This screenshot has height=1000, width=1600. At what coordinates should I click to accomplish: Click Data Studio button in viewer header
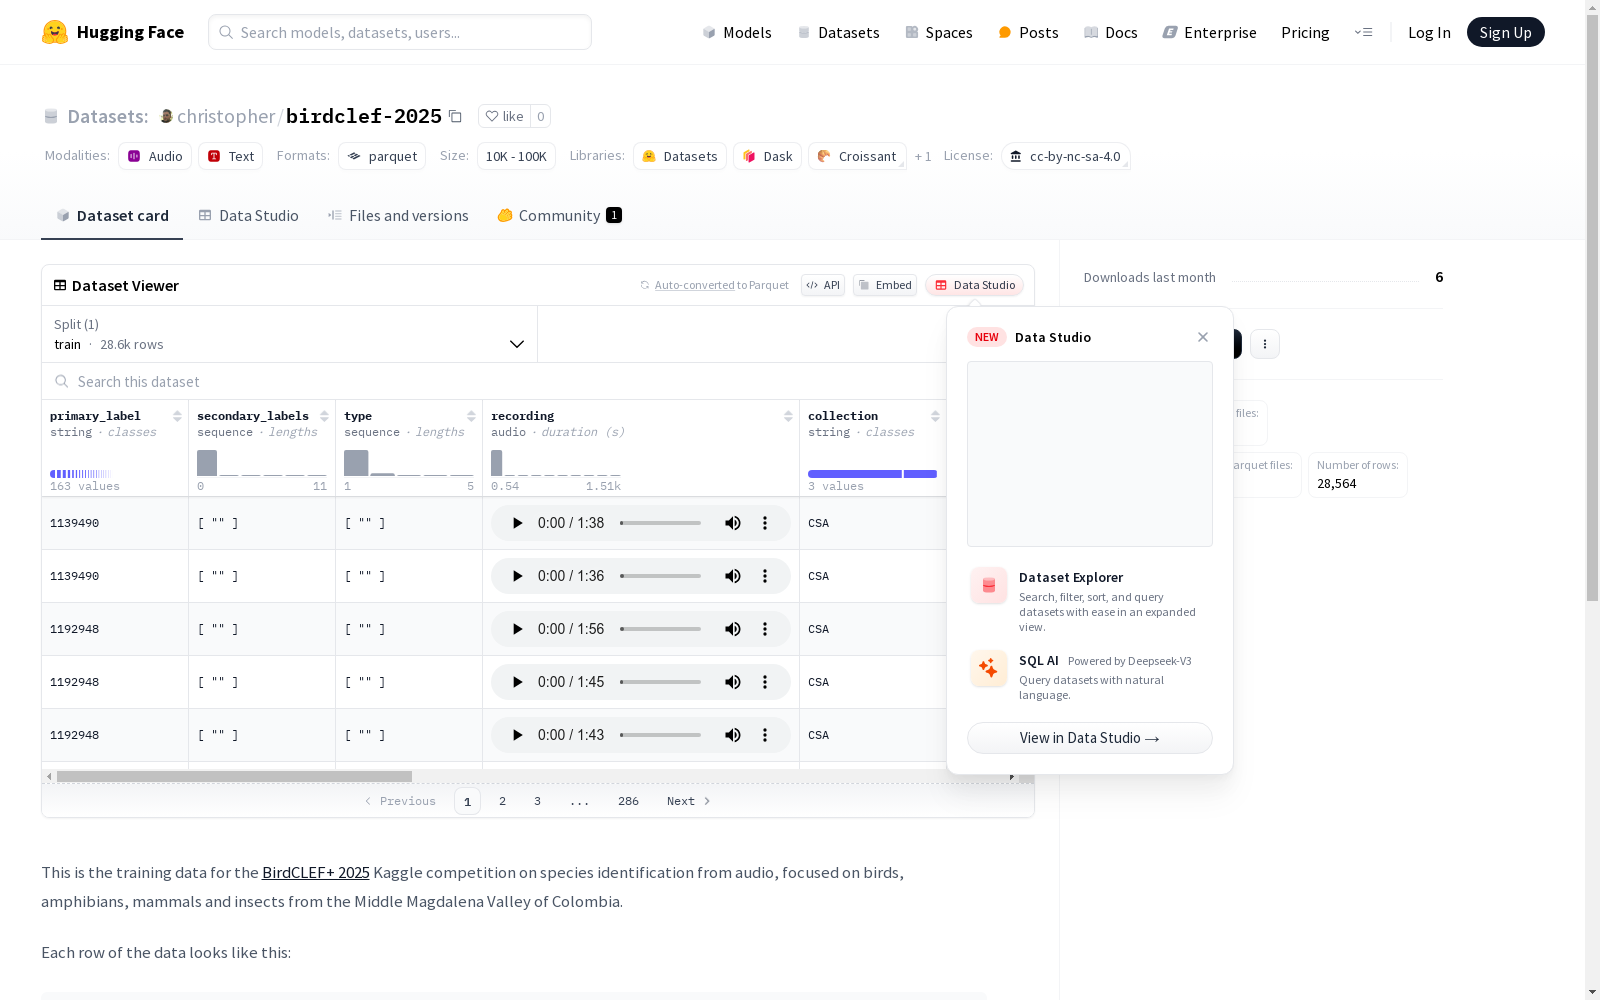pos(974,285)
